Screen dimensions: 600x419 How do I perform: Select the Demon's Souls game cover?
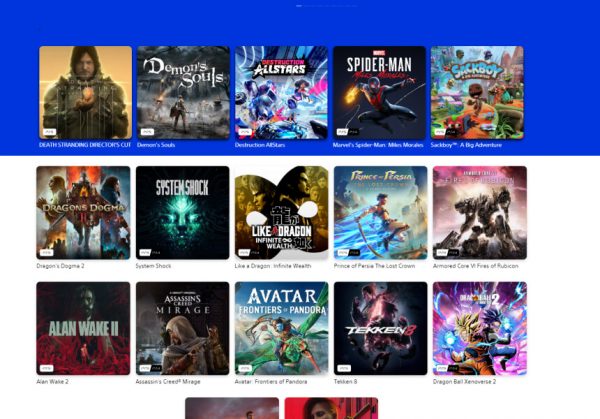point(183,92)
